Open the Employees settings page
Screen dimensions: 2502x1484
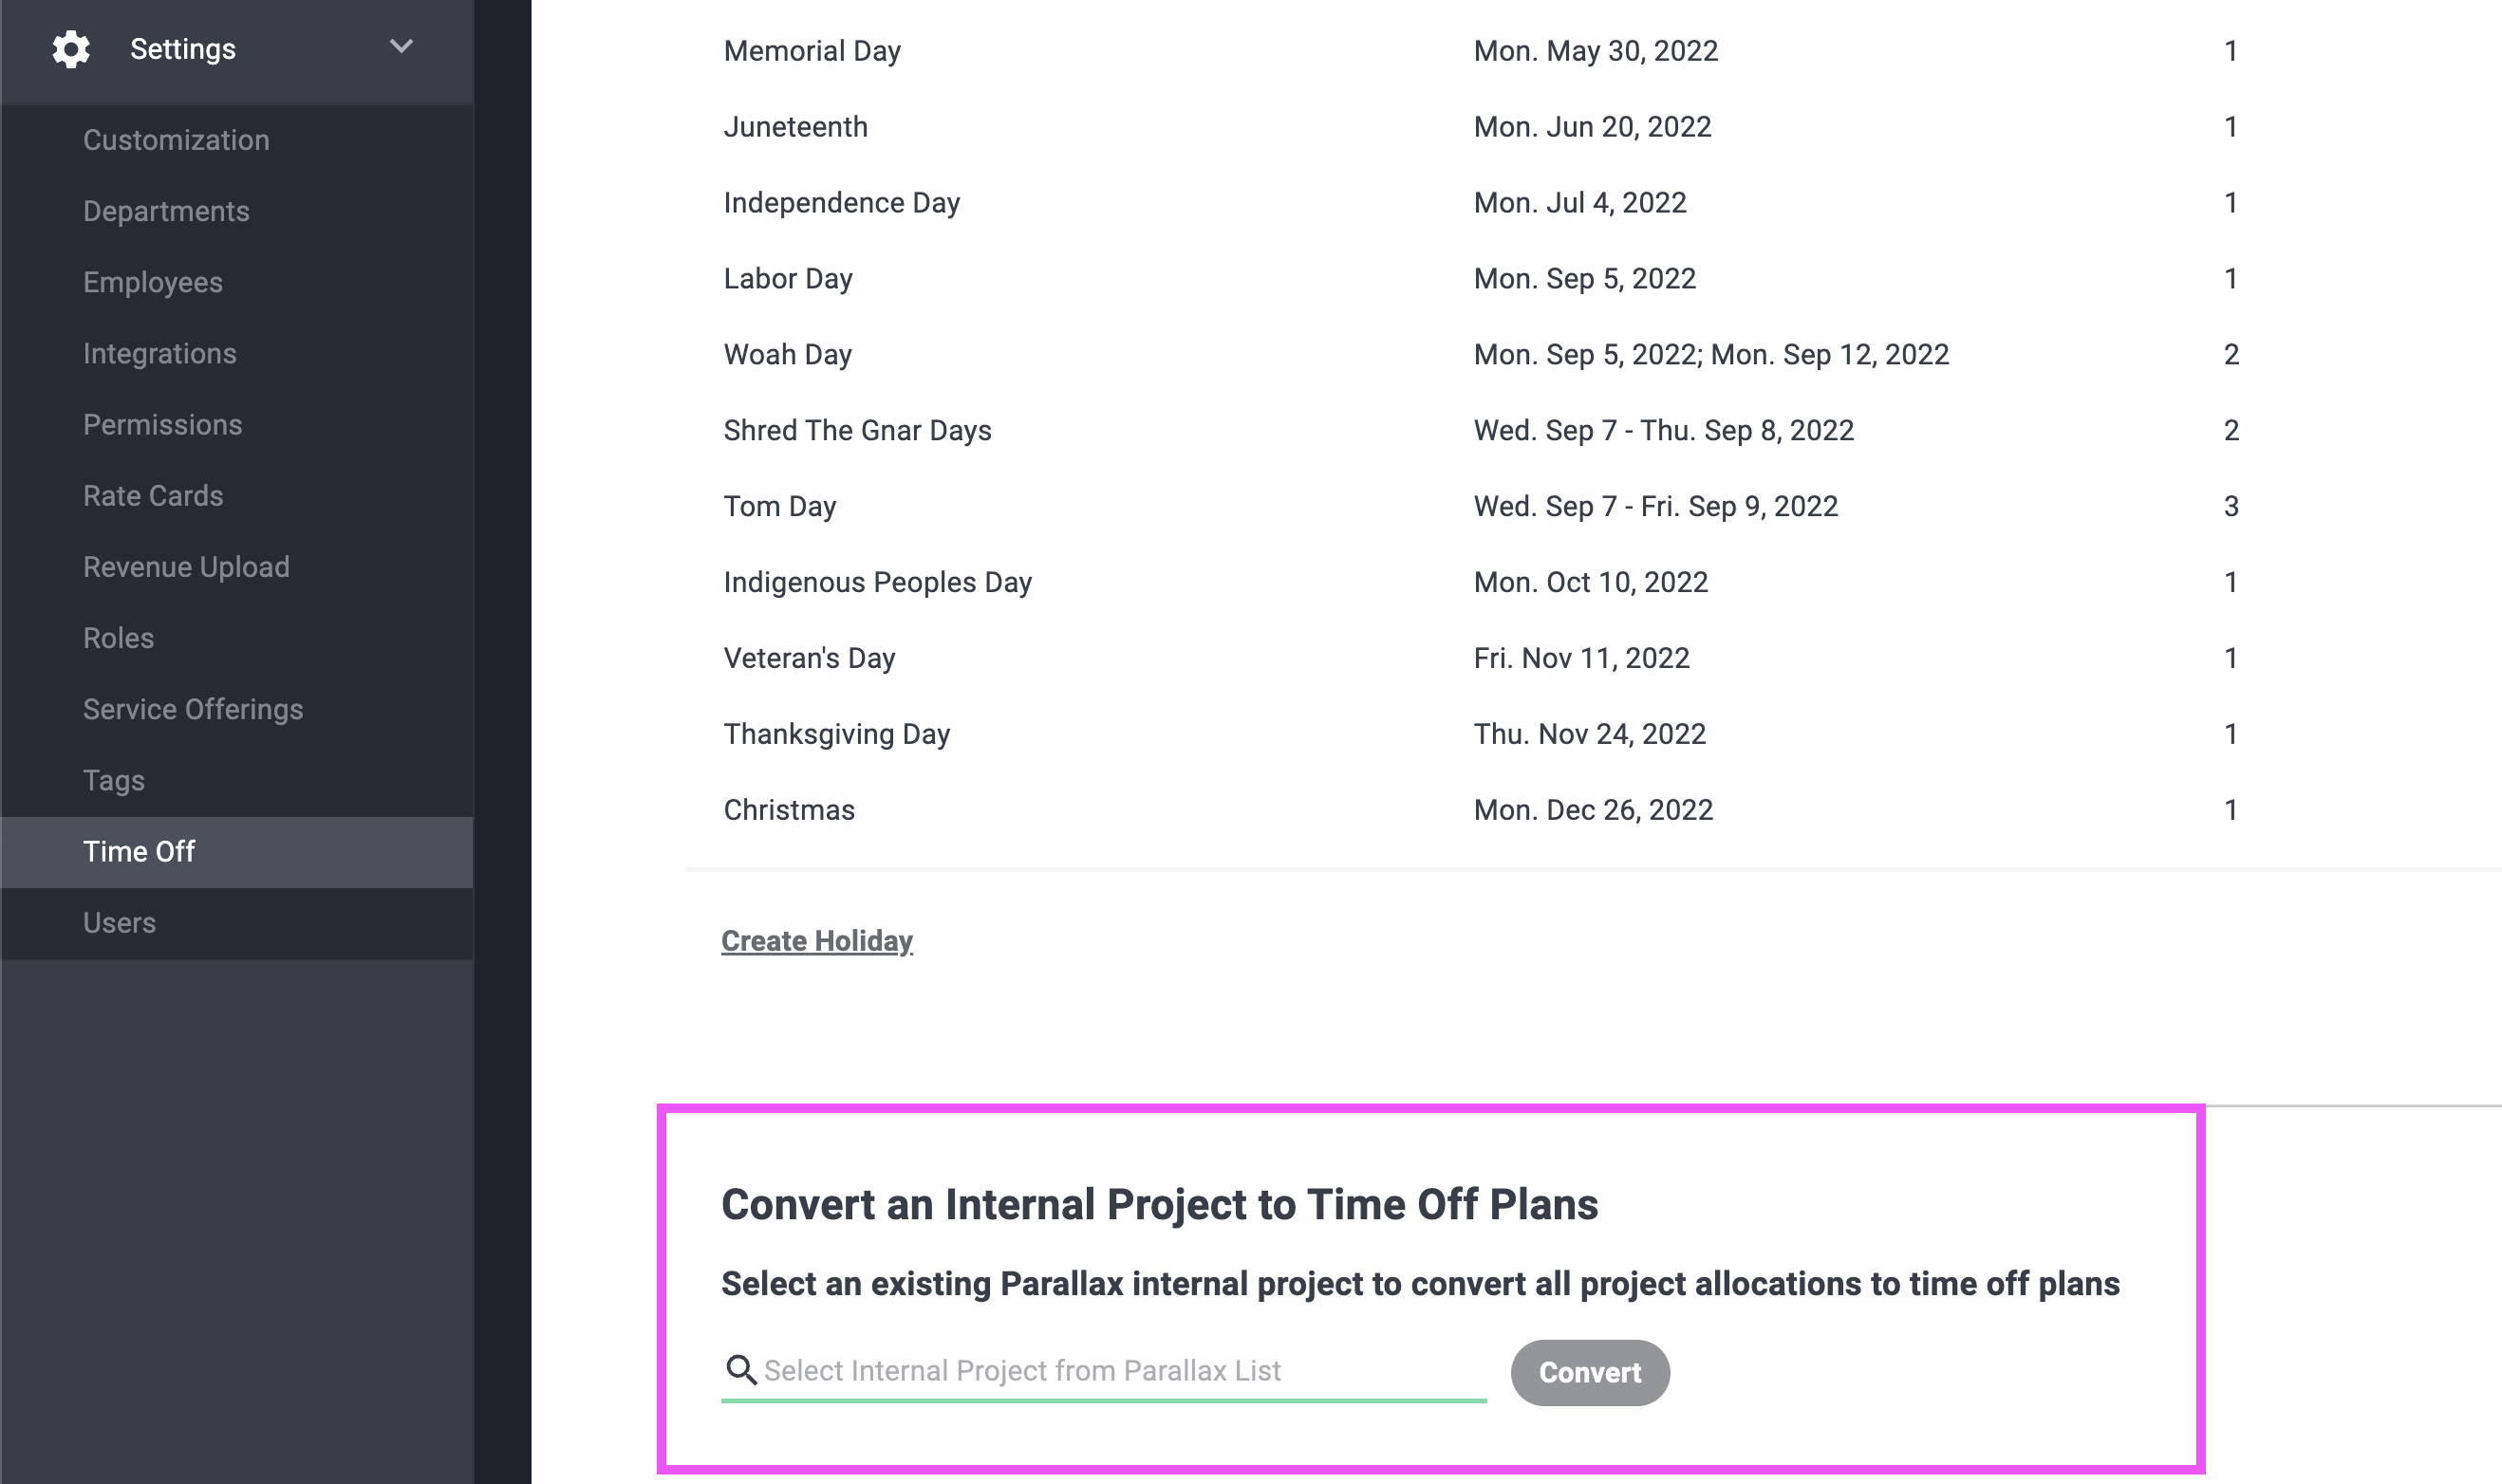153,282
